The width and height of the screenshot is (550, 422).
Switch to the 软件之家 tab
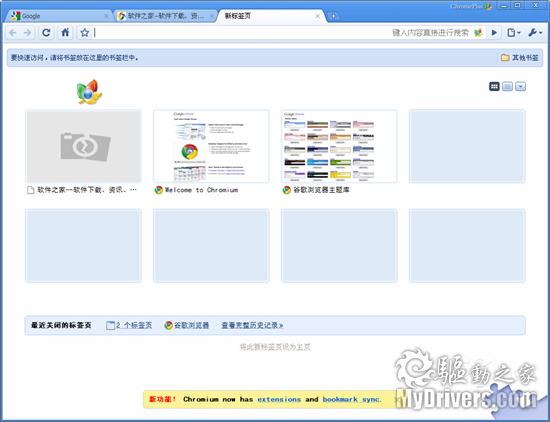click(x=165, y=16)
